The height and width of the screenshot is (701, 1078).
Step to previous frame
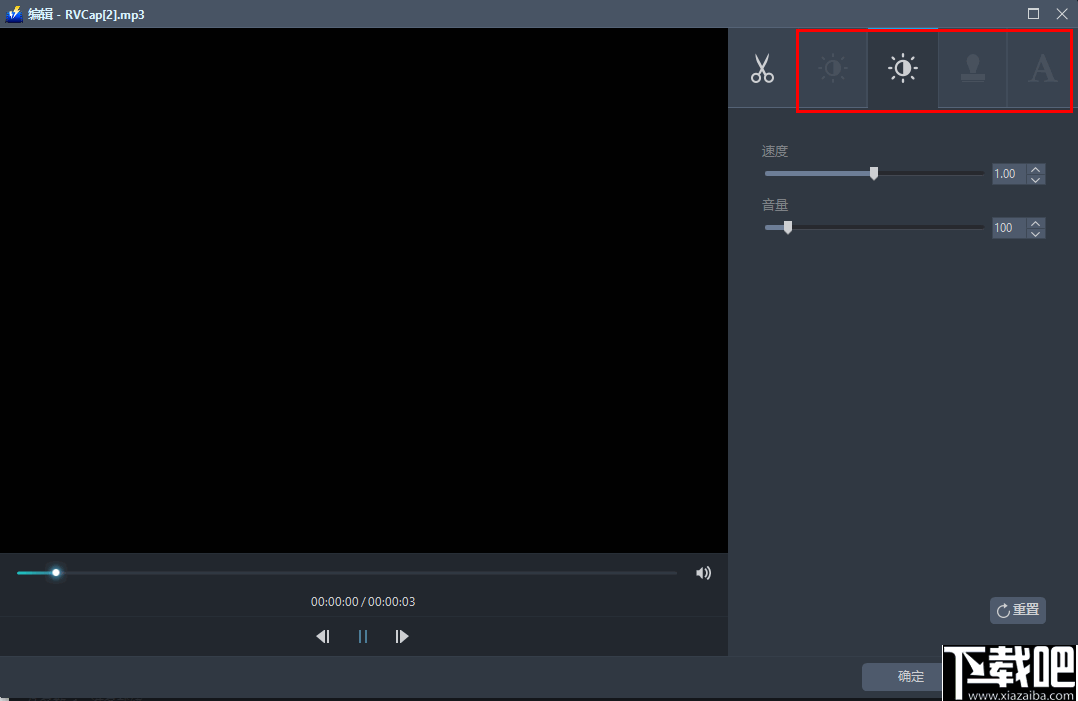click(x=323, y=636)
